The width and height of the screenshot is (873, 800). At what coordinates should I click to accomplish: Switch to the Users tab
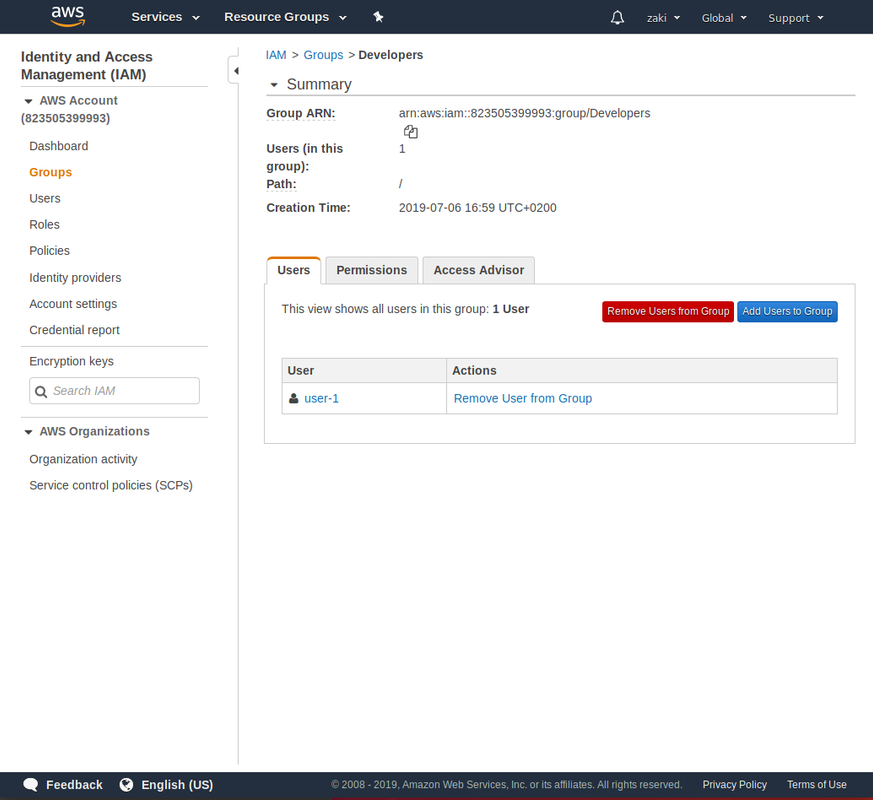[x=293, y=271]
